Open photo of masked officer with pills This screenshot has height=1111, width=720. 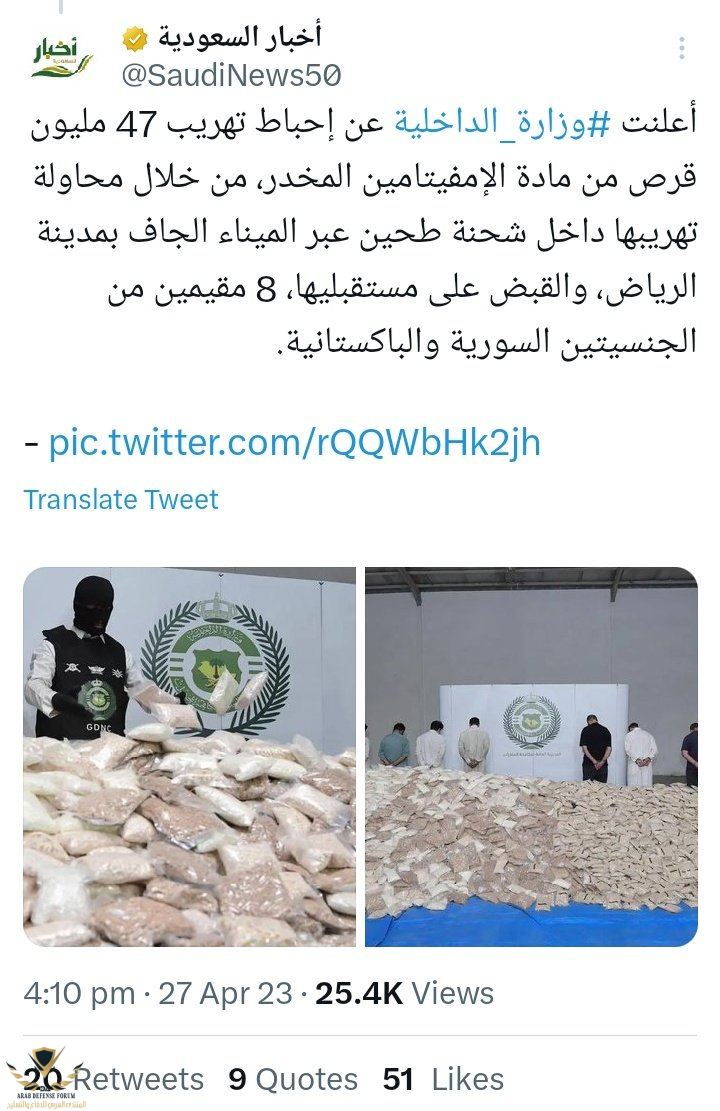point(189,757)
